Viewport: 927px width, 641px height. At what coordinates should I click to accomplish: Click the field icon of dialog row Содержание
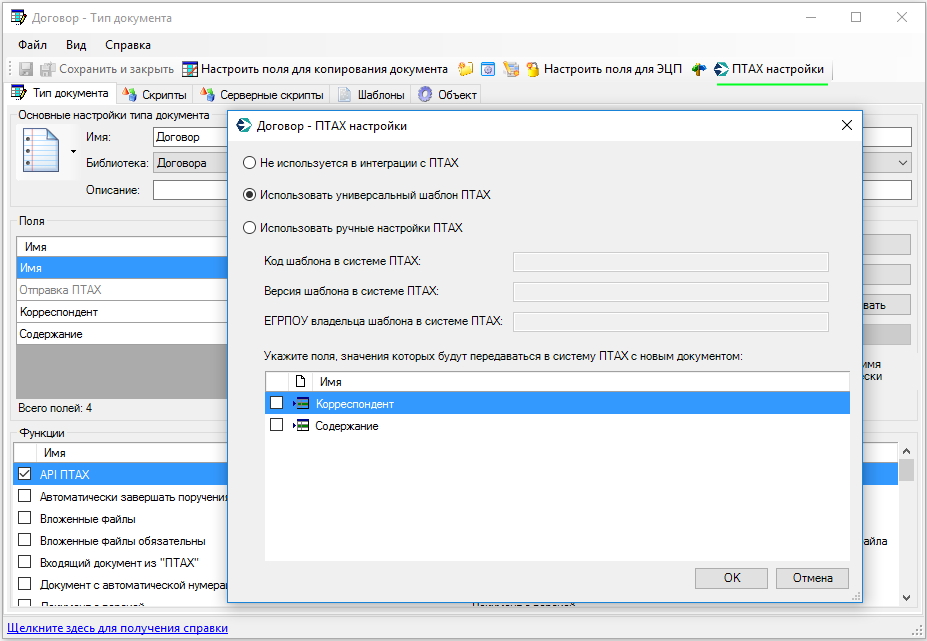coord(301,426)
